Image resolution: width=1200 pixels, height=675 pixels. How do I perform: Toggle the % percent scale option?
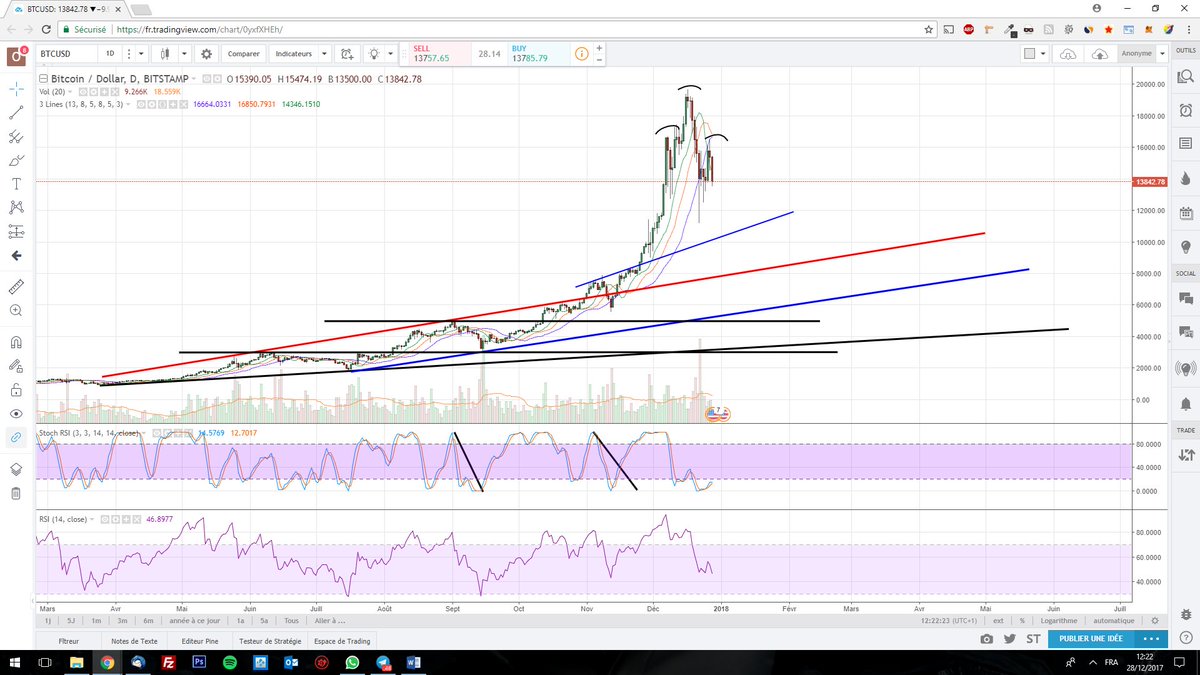tap(1022, 620)
